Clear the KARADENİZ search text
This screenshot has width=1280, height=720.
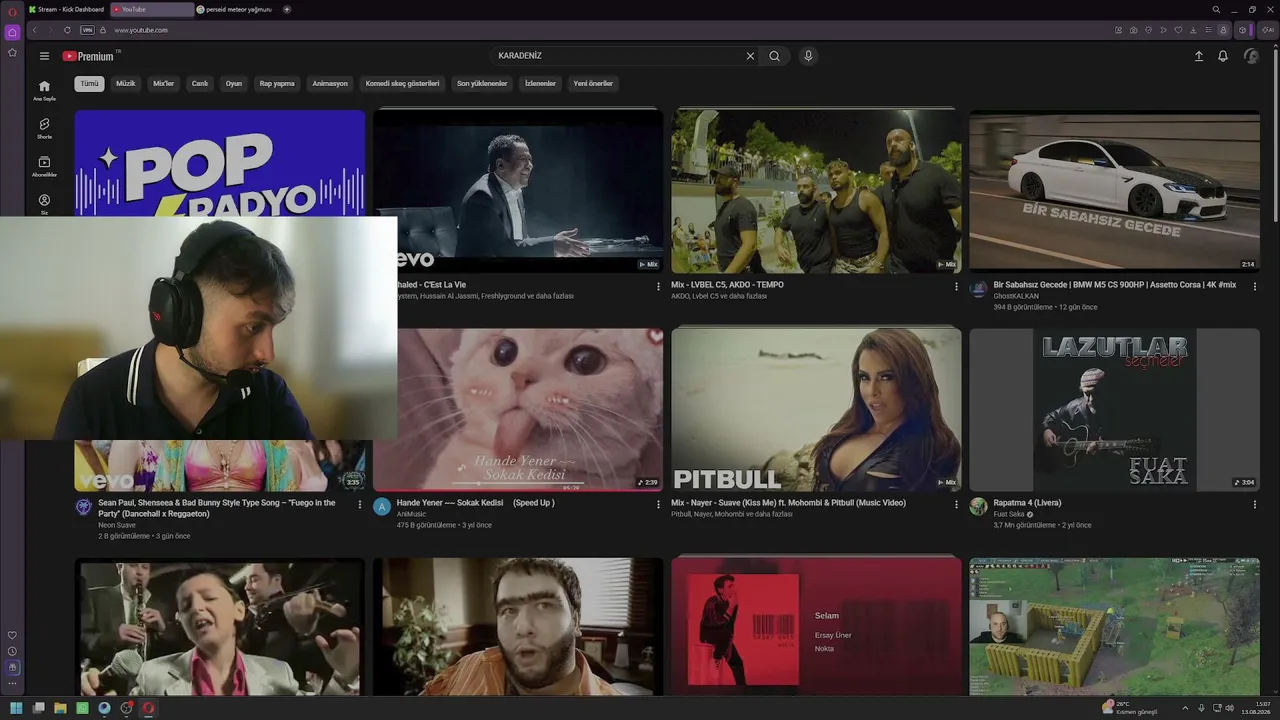point(750,56)
